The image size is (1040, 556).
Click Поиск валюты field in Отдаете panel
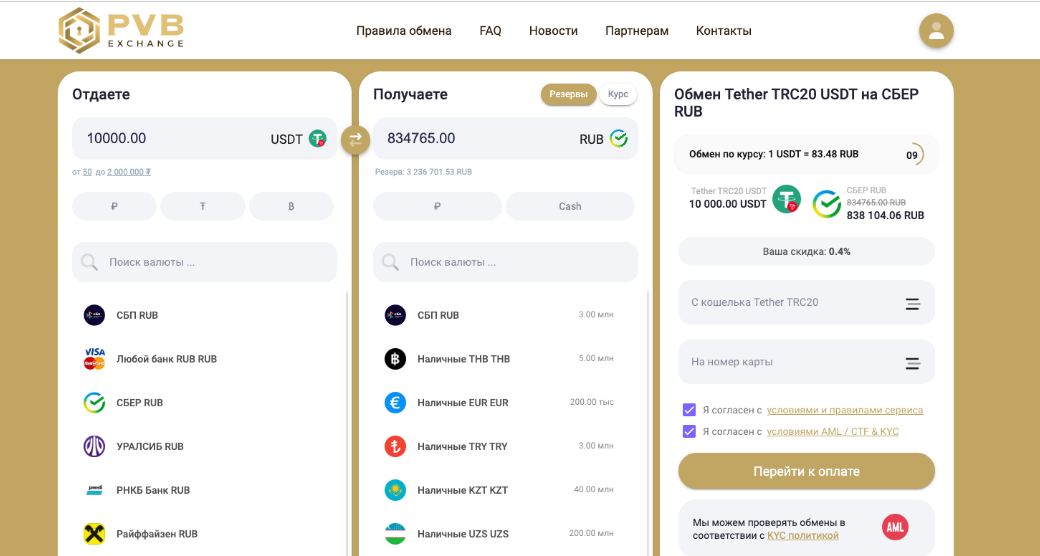pyautogui.click(x=204, y=262)
